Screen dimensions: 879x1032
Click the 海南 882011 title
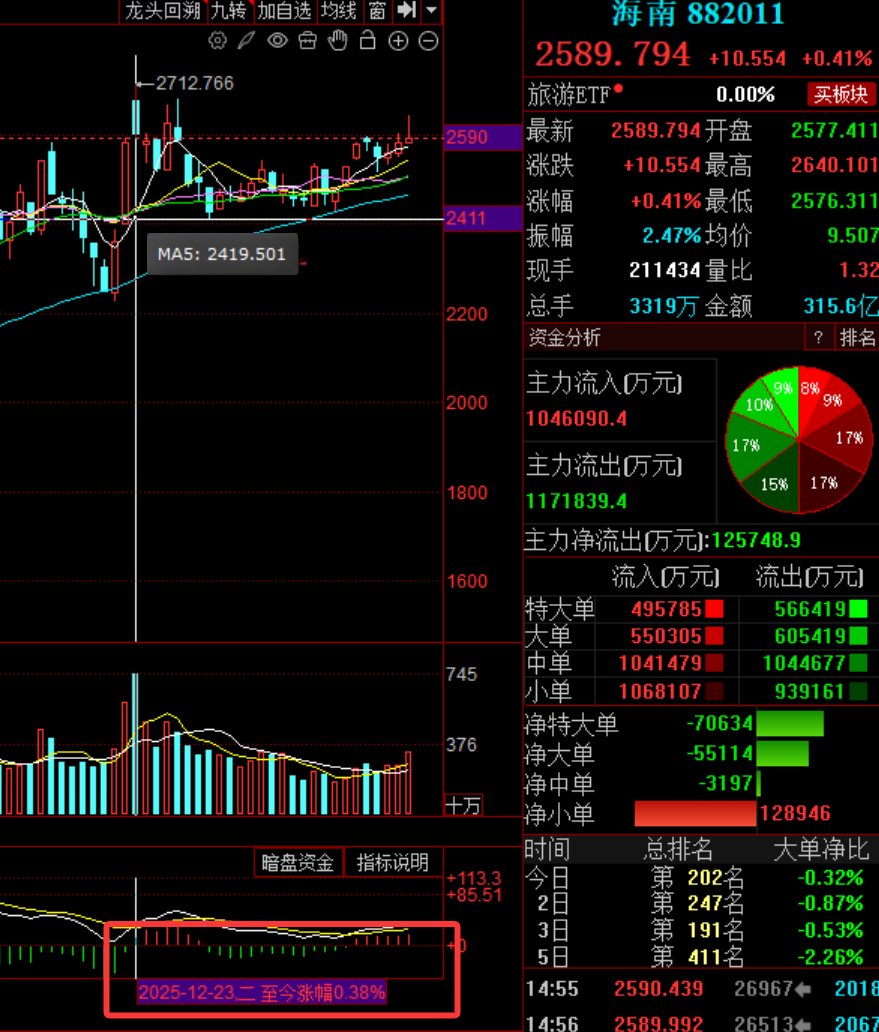[x=698, y=13]
